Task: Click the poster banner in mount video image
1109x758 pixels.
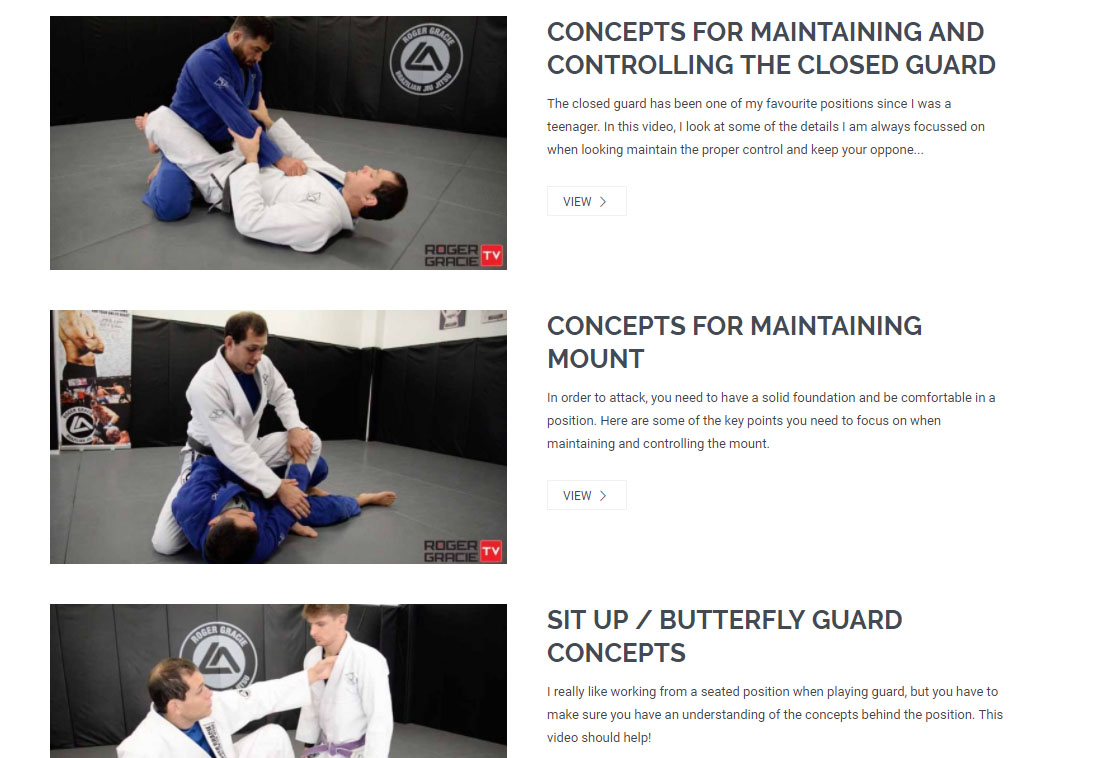Action: coord(93,379)
